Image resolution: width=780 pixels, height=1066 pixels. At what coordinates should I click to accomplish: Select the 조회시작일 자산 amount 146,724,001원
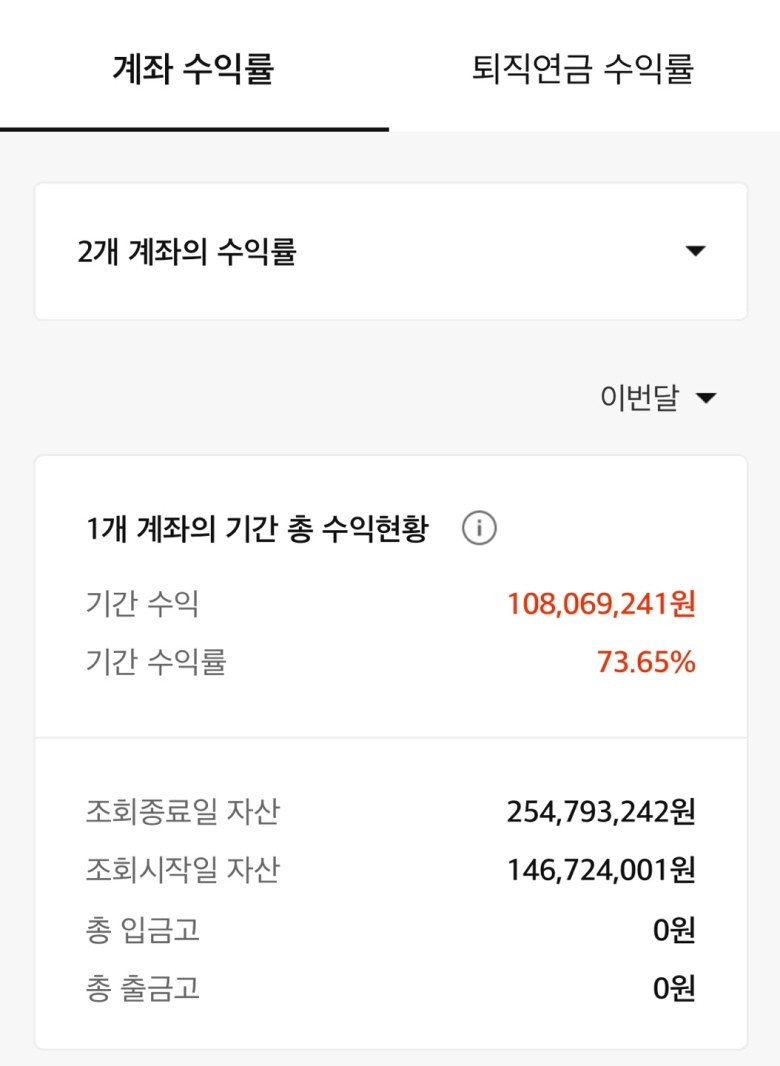click(x=601, y=870)
